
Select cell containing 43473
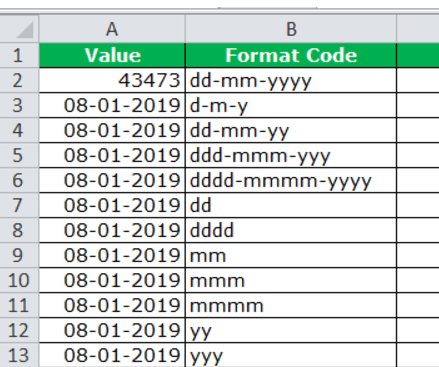tap(112, 80)
